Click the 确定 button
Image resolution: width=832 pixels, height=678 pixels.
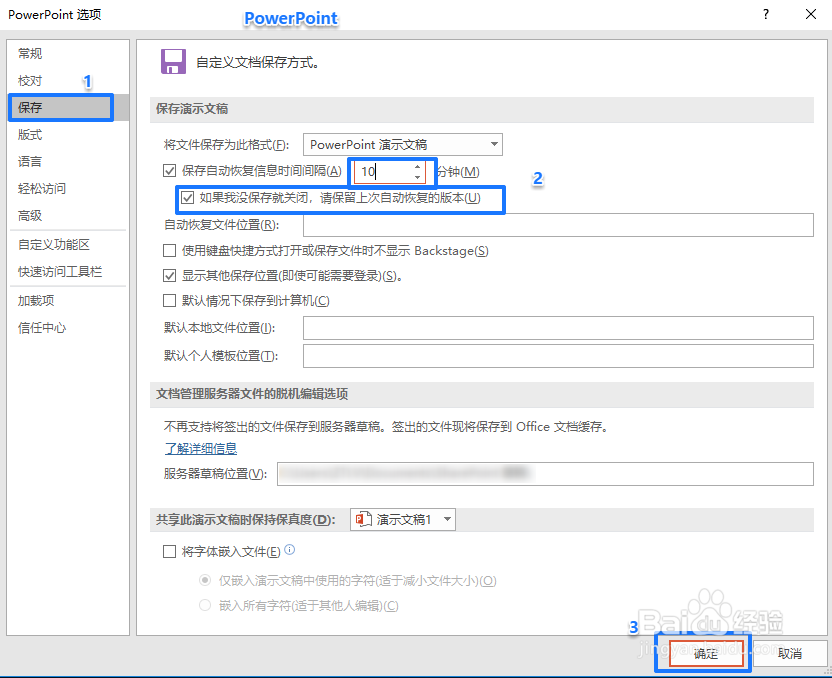[706, 654]
